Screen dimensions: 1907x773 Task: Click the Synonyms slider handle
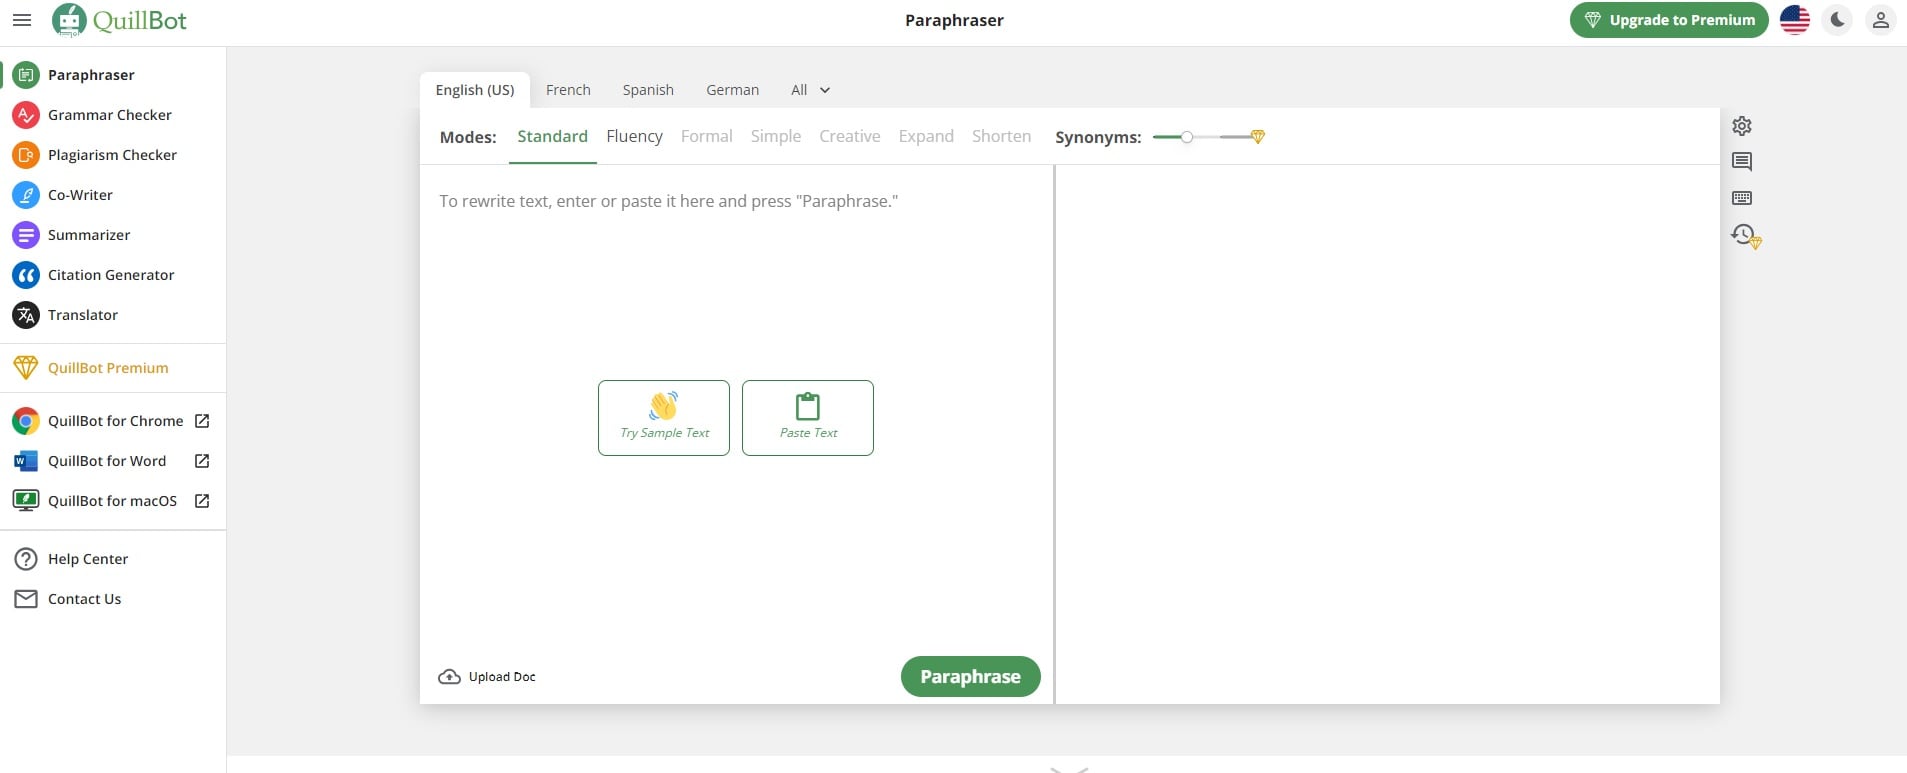pos(1187,137)
